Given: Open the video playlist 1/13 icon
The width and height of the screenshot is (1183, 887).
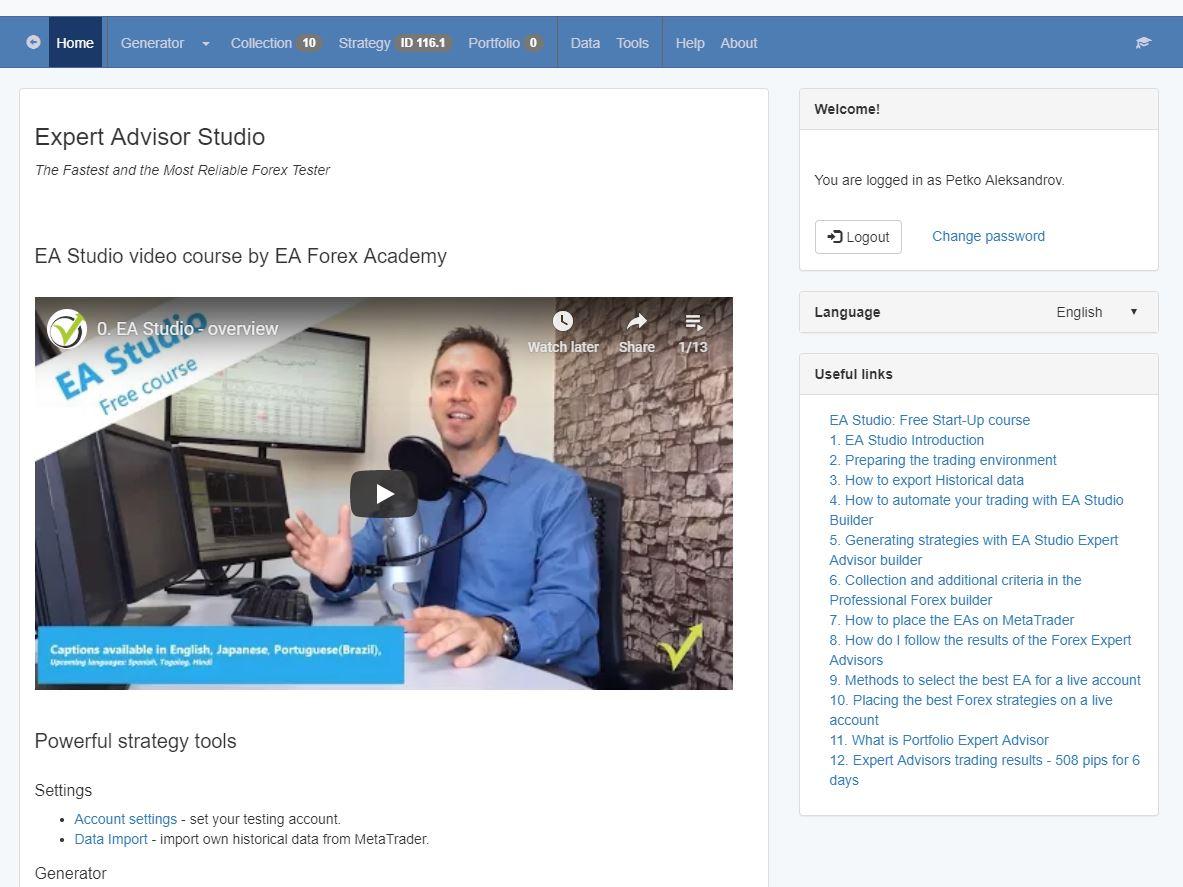Looking at the screenshot, I should (693, 322).
